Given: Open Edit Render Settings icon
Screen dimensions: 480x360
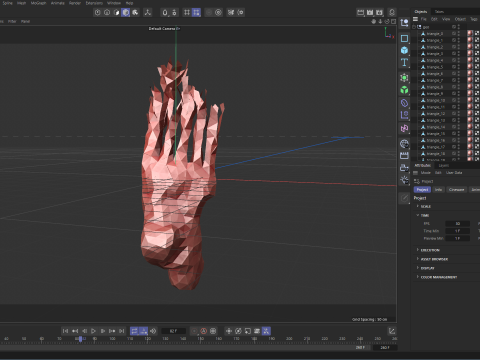Looking at the screenshot, I should (x=379, y=13).
